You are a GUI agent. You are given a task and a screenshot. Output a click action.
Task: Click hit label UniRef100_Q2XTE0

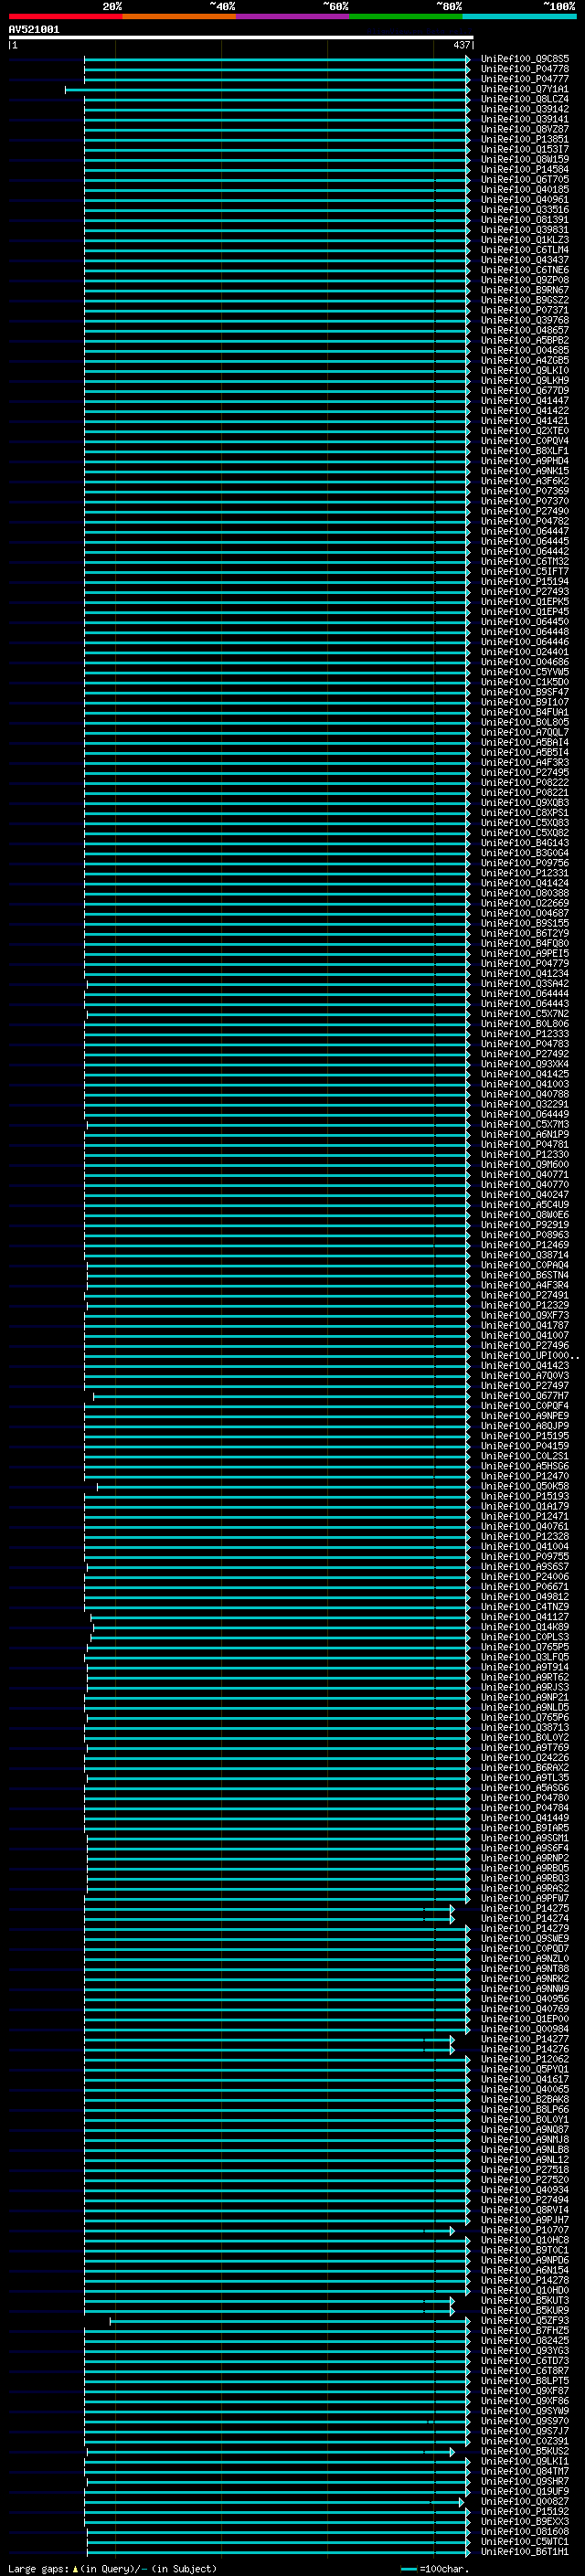(x=525, y=431)
